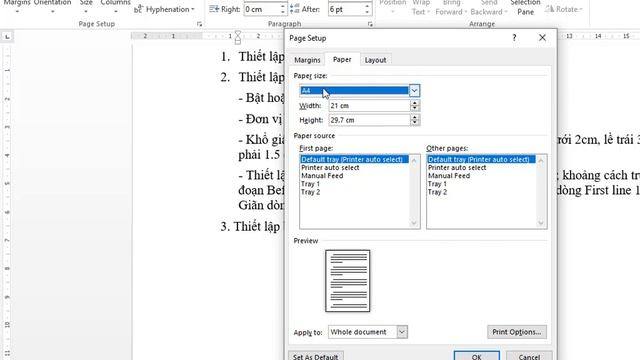Adjust the Right indent spinner arrows
This screenshot has height=360, width=640.
pos(283,9)
